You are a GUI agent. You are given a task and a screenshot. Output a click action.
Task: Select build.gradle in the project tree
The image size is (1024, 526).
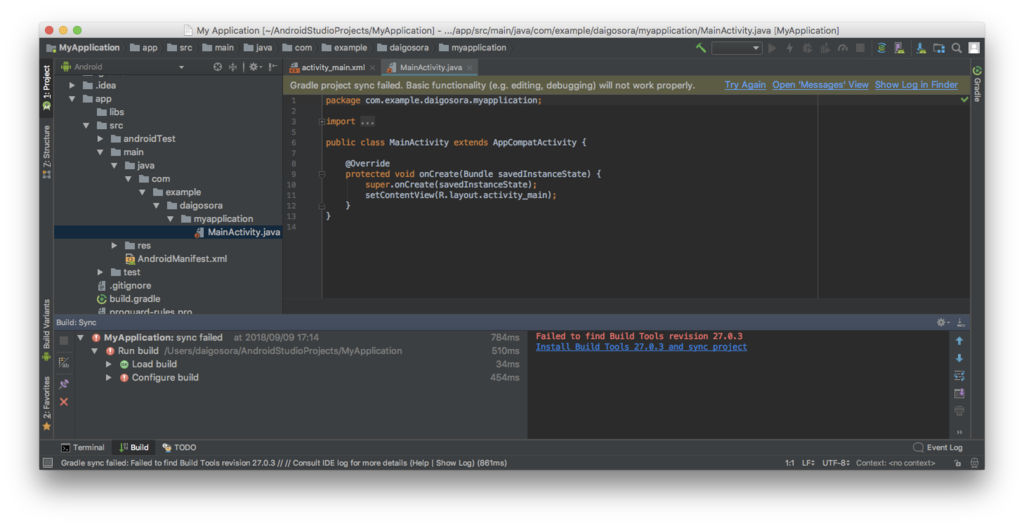coord(135,299)
